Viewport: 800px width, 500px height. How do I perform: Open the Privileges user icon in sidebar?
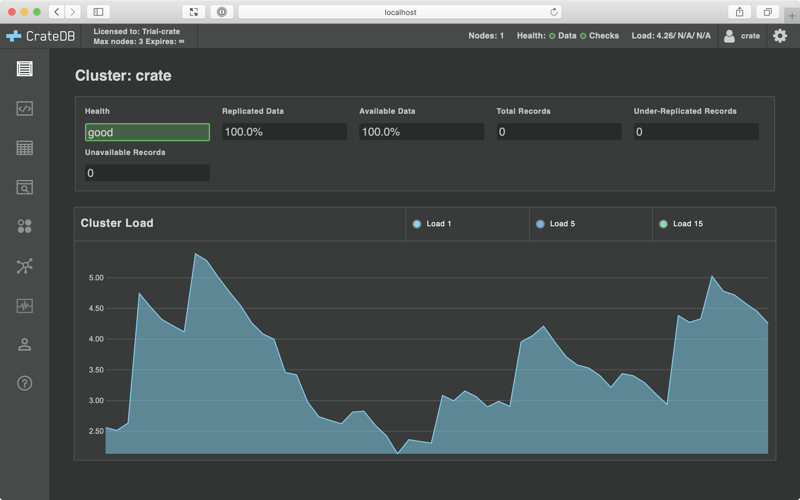[x=24, y=345]
